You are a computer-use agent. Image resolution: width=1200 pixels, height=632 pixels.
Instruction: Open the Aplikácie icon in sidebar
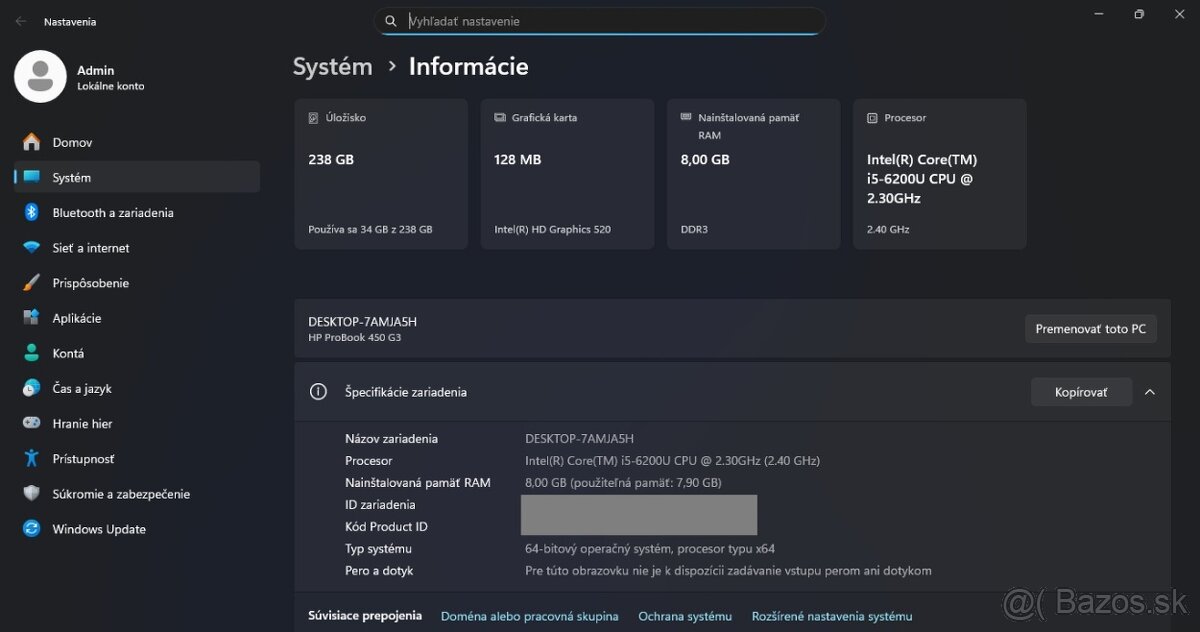pyautogui.click(x=32, y=318)
